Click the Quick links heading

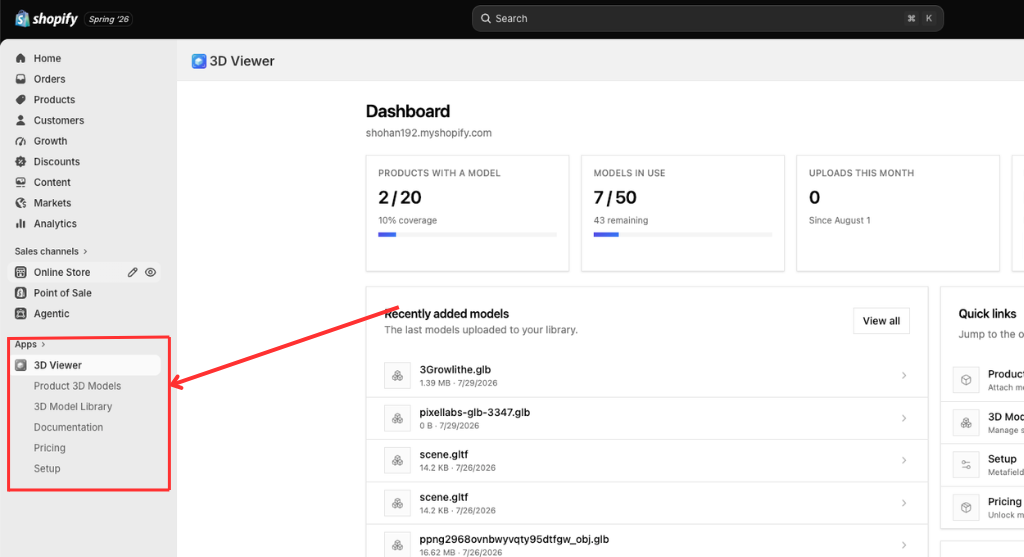tap(987, 313)
